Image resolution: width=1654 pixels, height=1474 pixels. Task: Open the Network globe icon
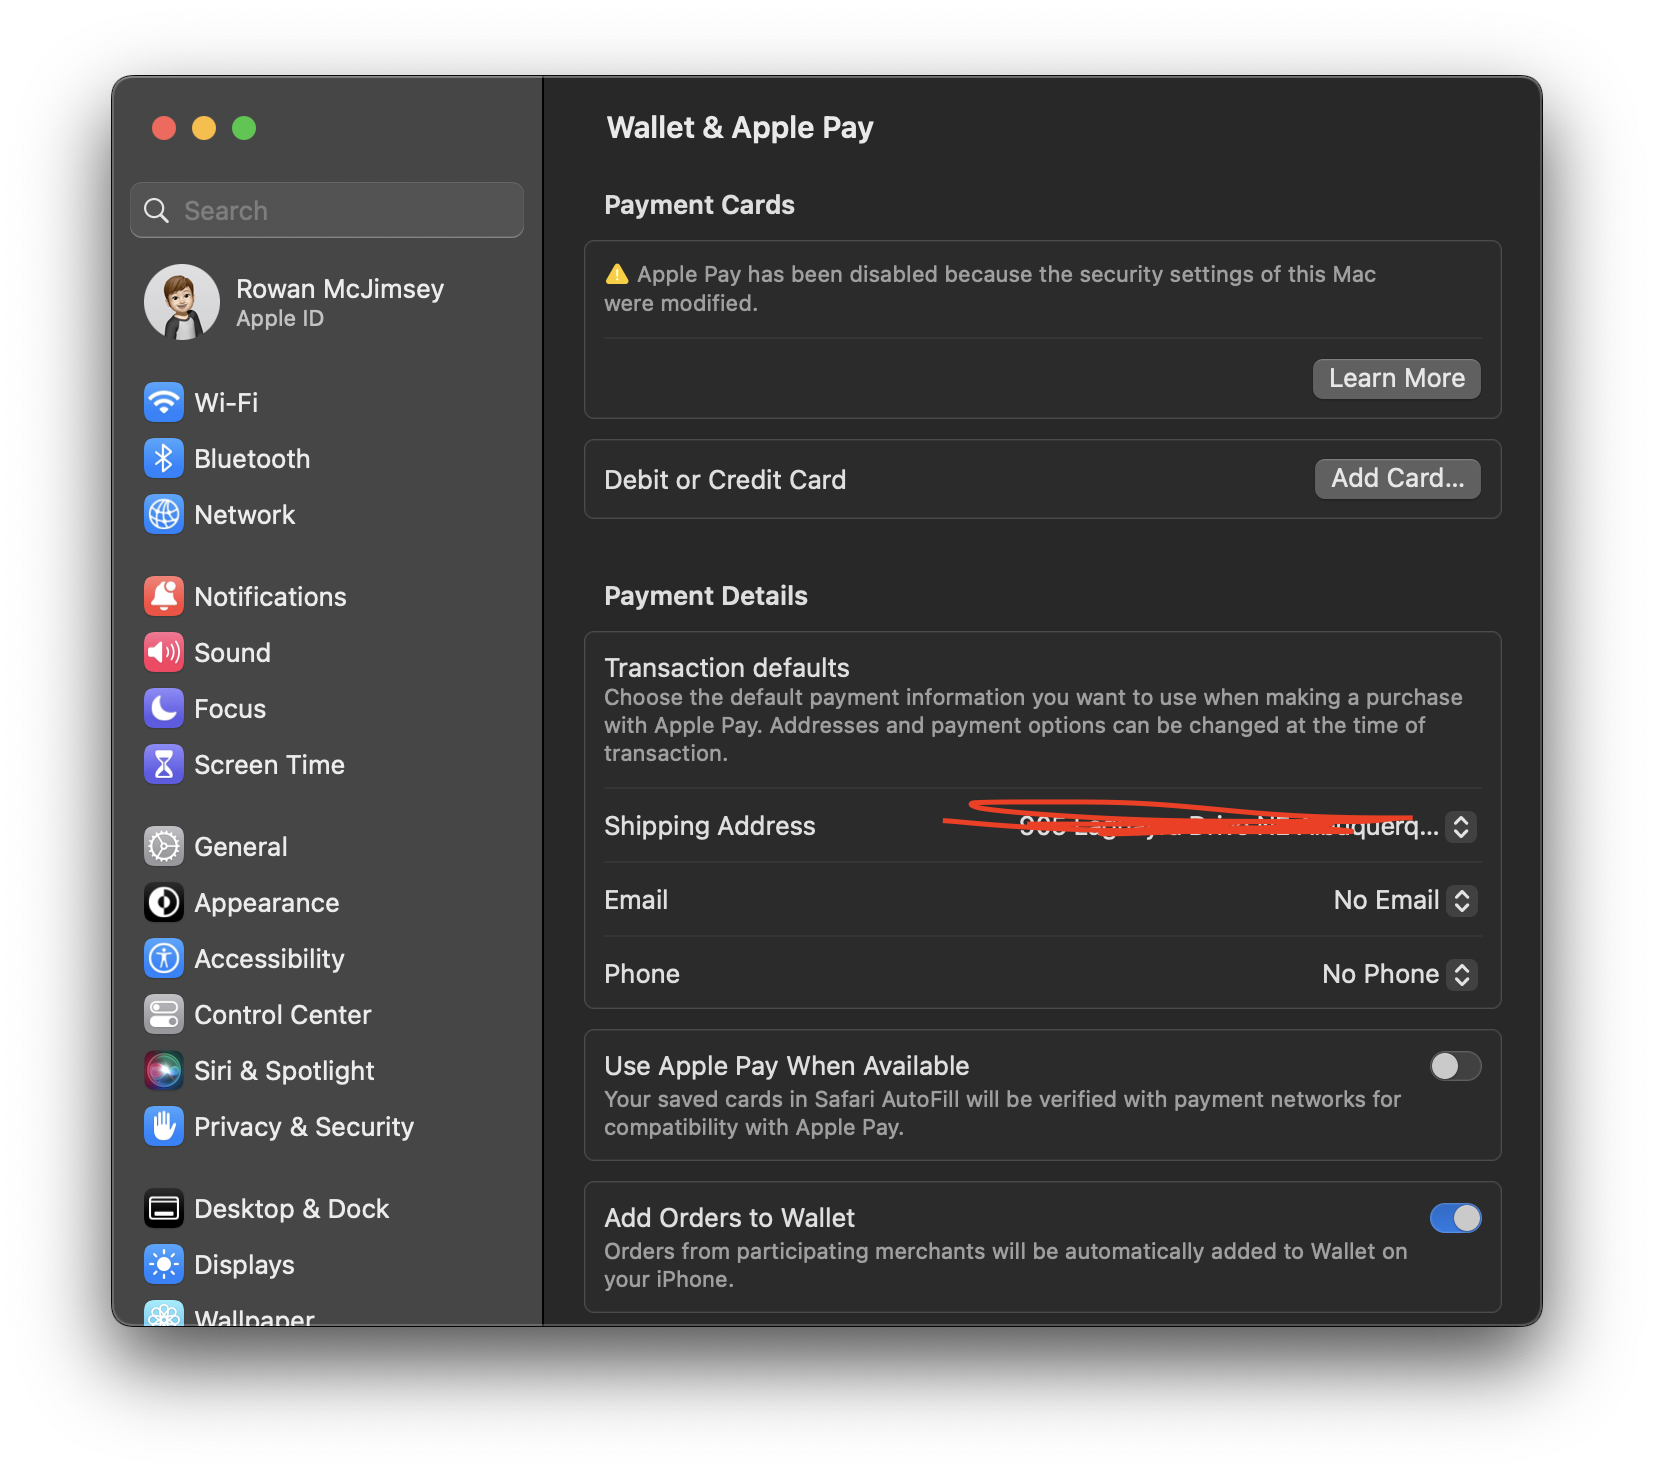[164, 515]
